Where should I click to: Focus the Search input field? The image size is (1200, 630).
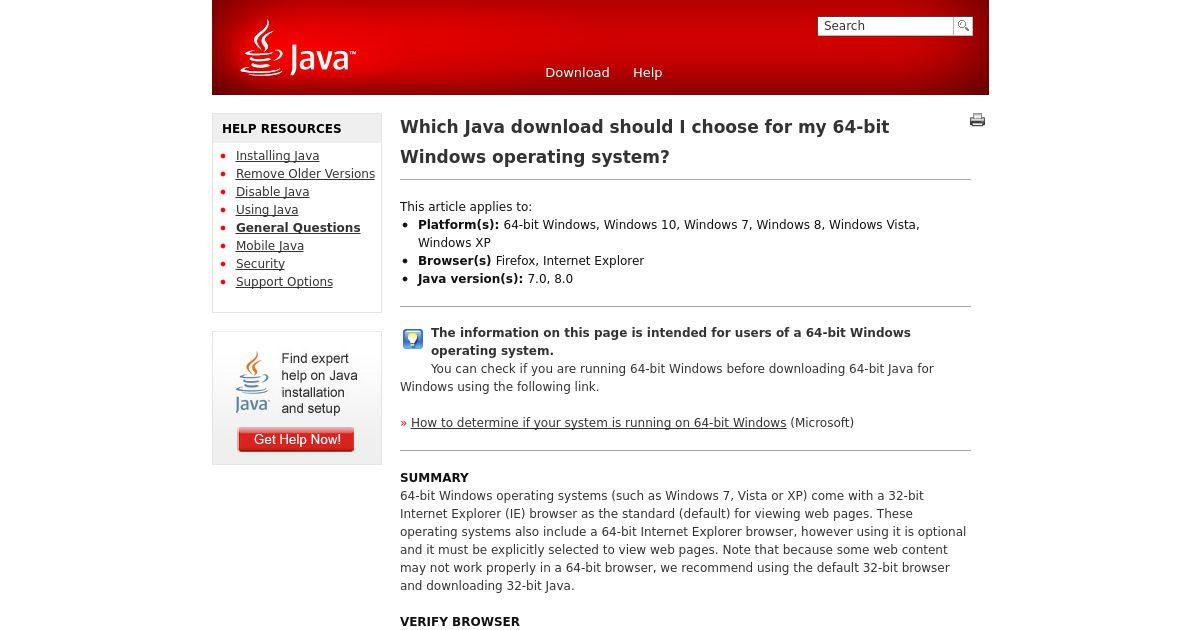pos(885,26)
